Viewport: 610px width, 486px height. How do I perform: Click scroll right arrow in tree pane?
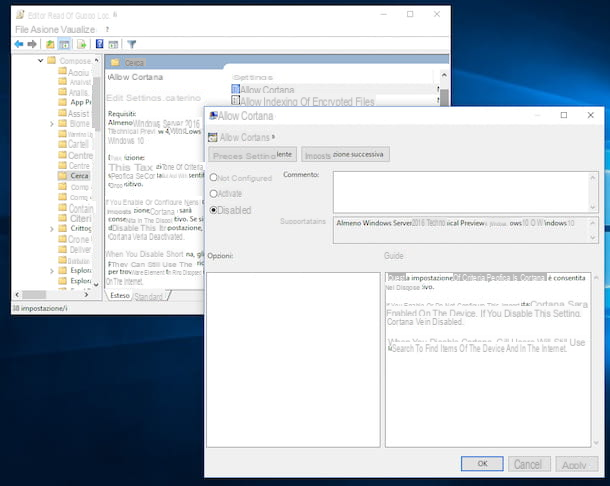pos(86,295)
